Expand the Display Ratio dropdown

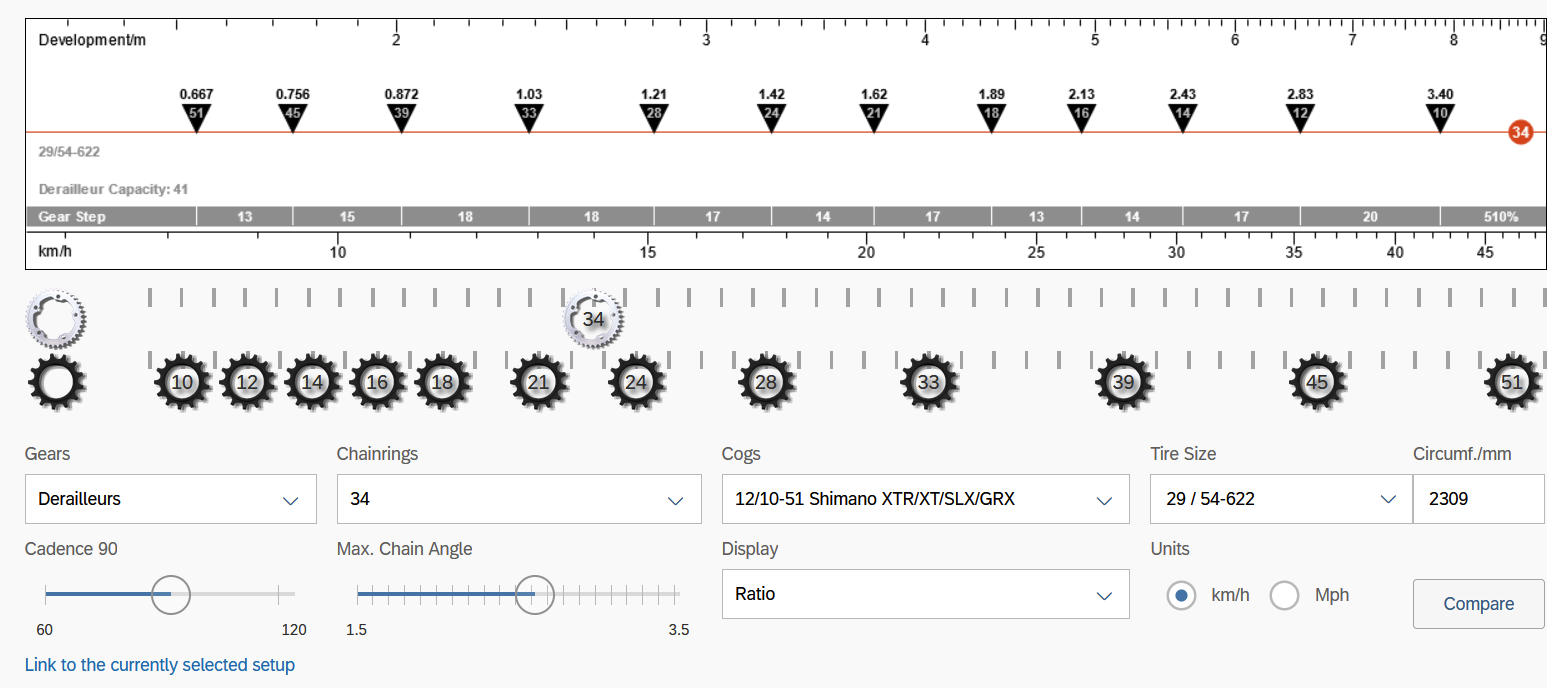[x=925, y=594]
